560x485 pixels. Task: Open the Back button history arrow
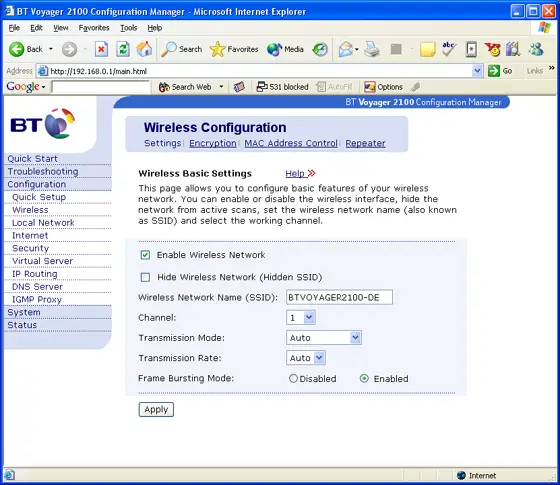pyautogui.click(x=51, y=49)
